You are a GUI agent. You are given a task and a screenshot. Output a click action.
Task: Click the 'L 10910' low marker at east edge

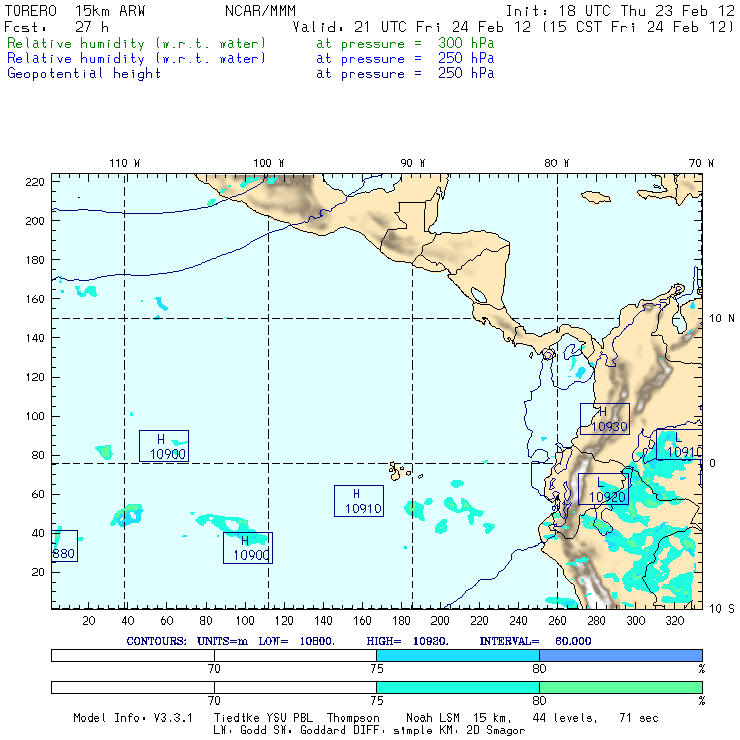coord(679,445)
